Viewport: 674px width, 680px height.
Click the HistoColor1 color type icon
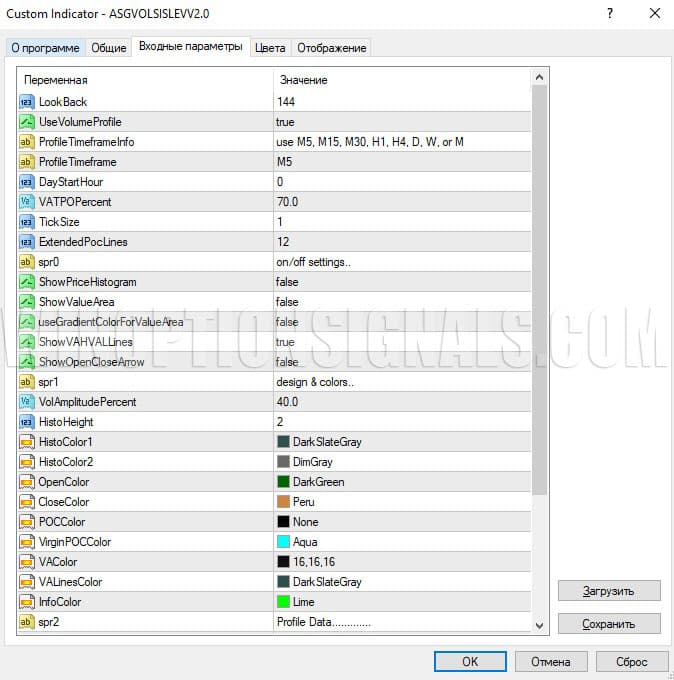(x=27, y=442)
